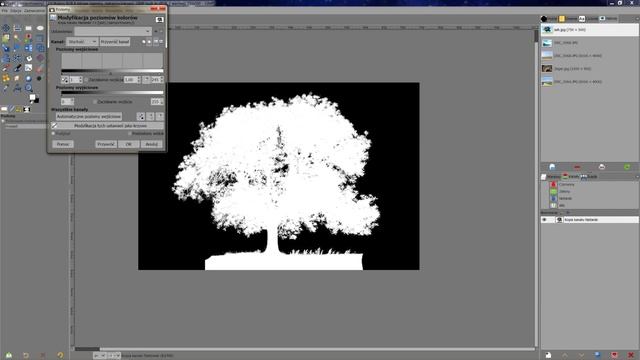
Task: Pick black point for all channels eyedropper
Action: point(140,117)
